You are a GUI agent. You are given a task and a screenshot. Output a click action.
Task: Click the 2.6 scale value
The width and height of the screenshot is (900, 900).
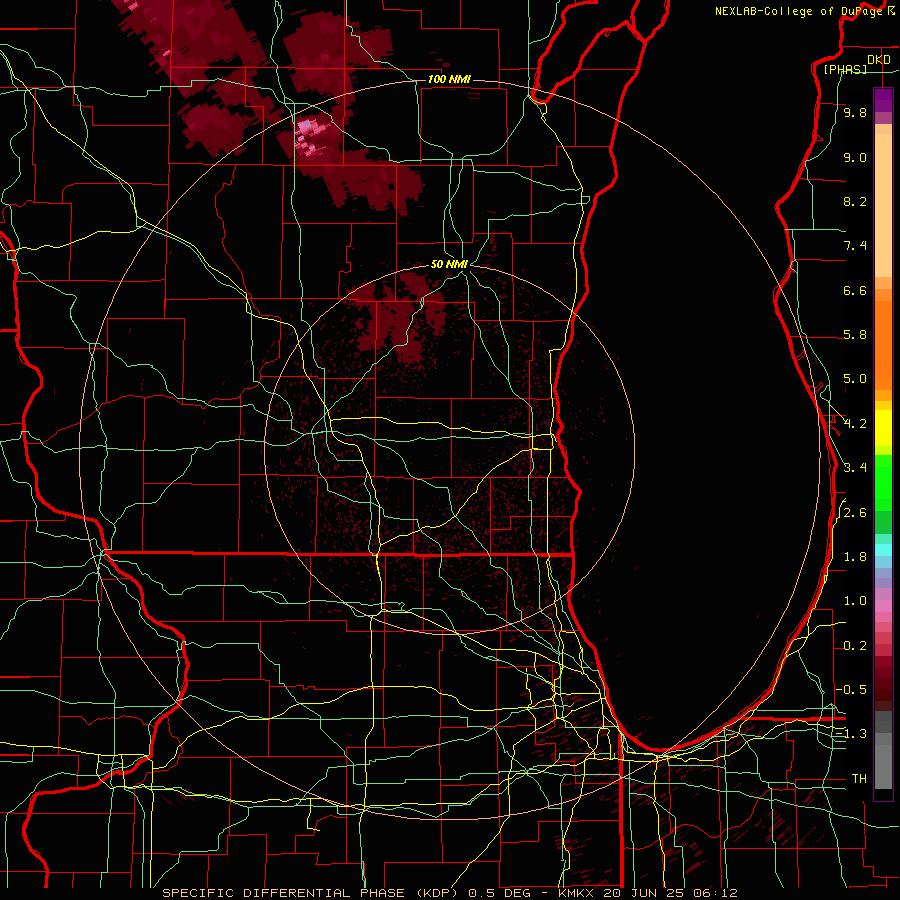(855, 513)
